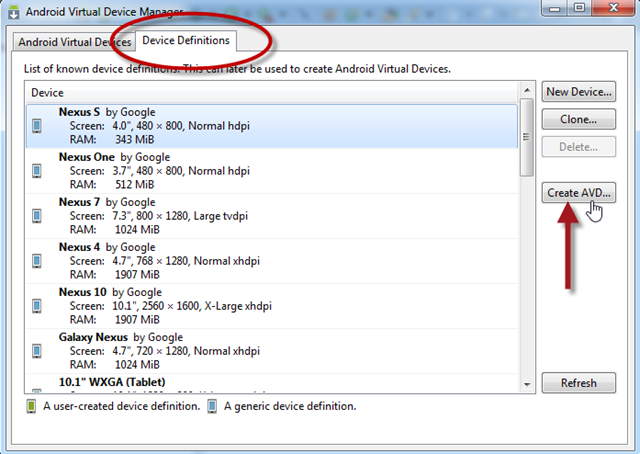Select the 10.1" WXGA (Tablet) entry

[x=271, y=383]
